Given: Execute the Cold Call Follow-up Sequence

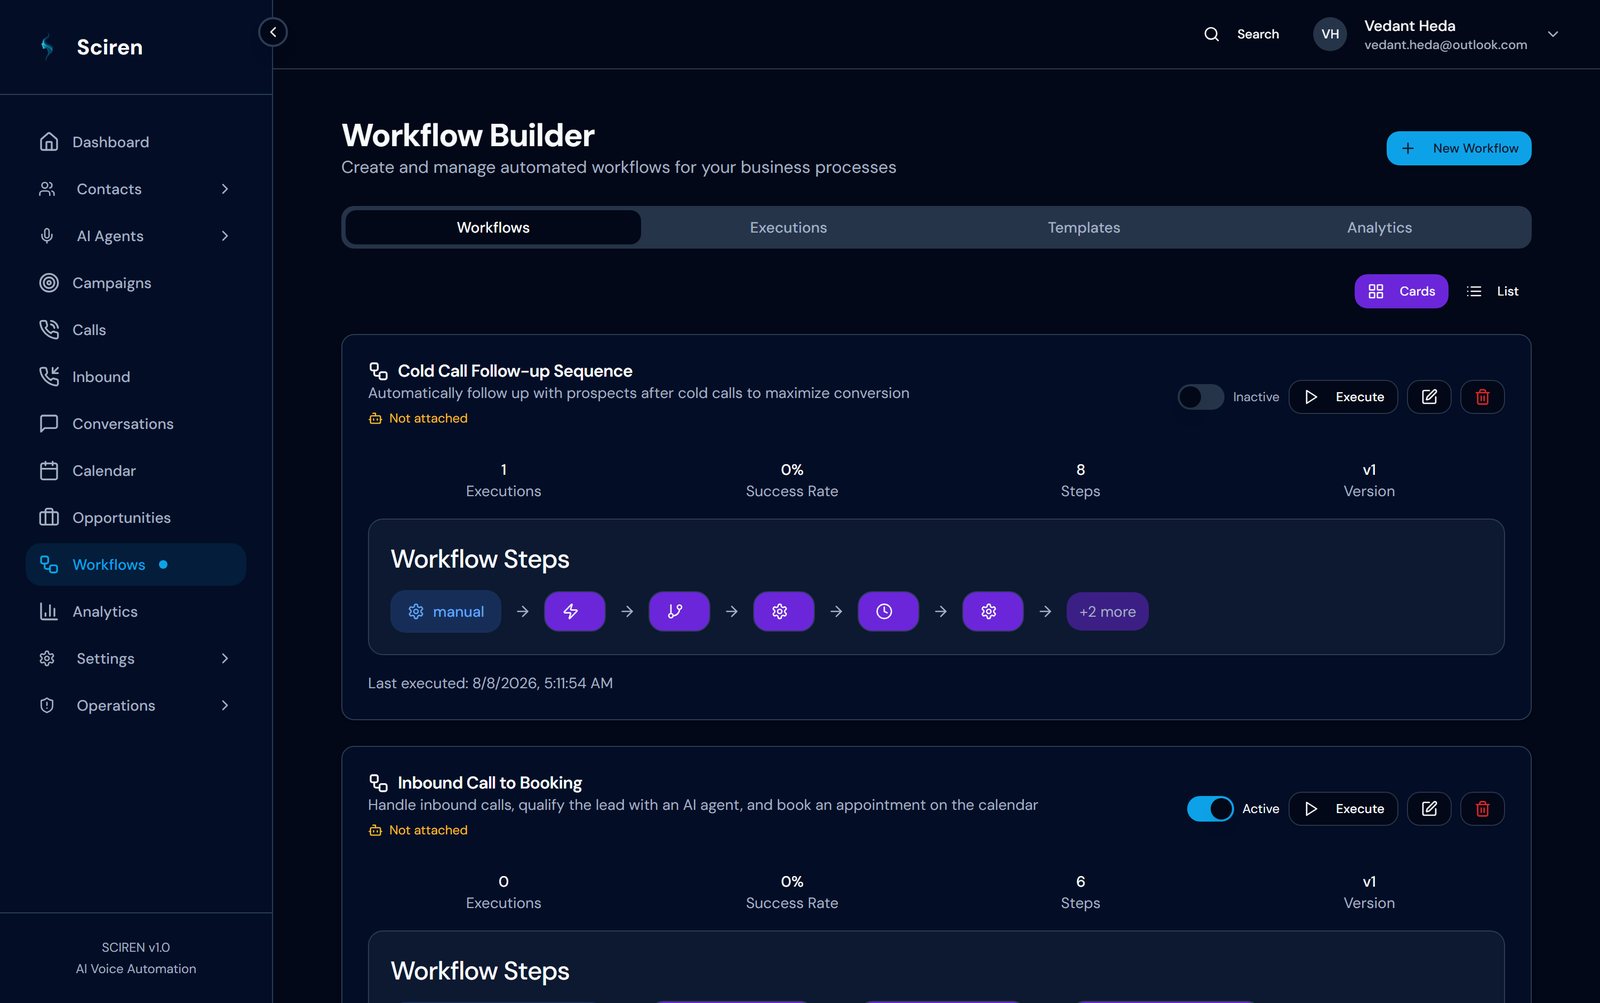Looking at the screenshot, I should pos(1343,397).
